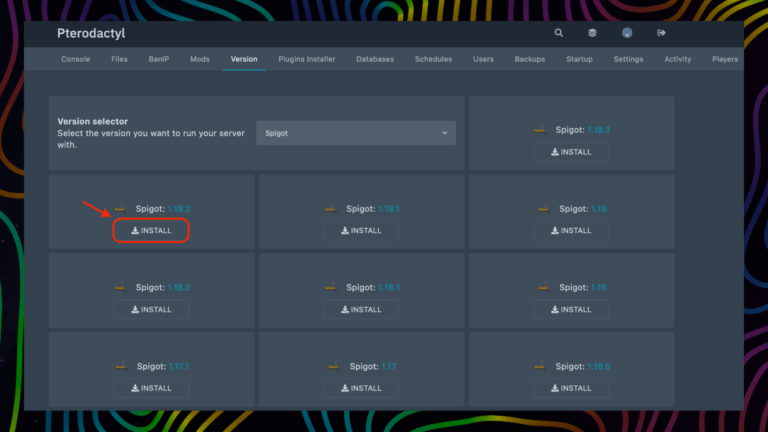Image resolution: width=768 pixels, height=432 pixels.
Task: Expand the Spigot version selector dropdown
Action: 355,133
